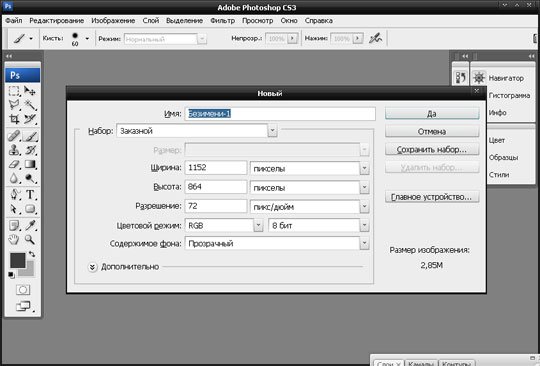
Task: Open Изображение menu
Action: (x=113, y=21)
